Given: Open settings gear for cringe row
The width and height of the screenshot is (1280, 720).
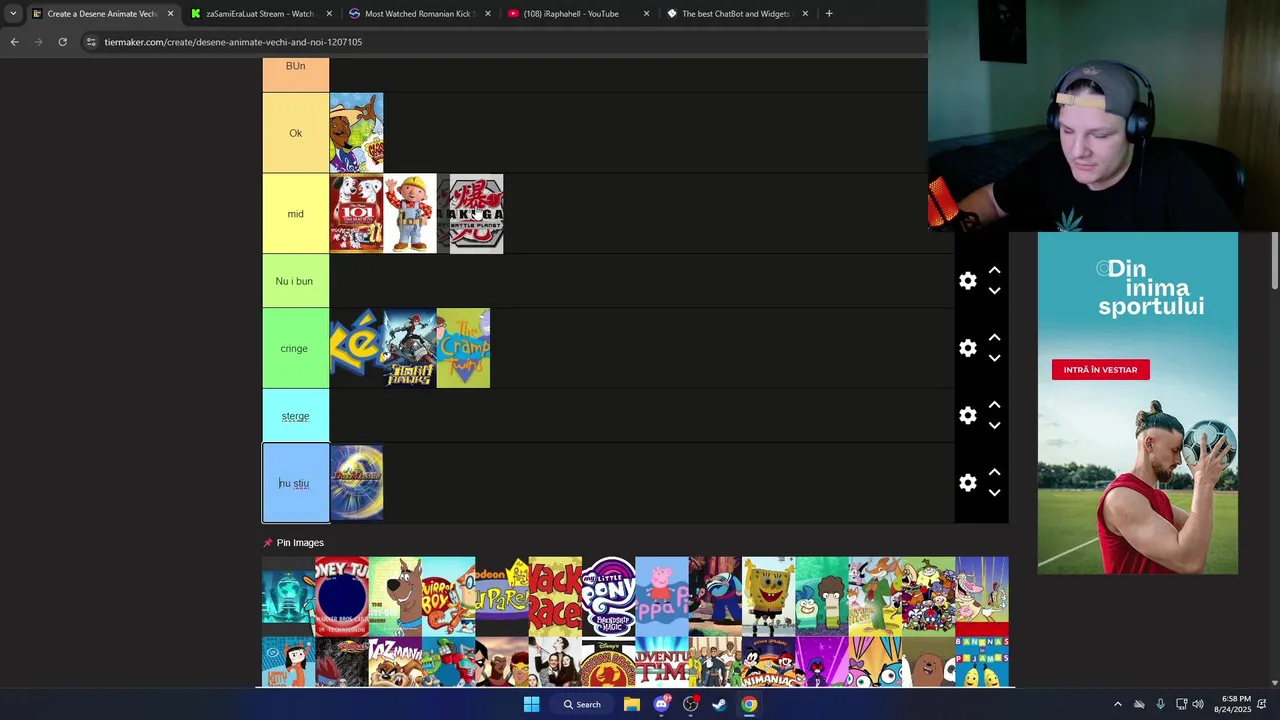Looking at the screenshot, I should pyautogui.click(x=967, y=348).
